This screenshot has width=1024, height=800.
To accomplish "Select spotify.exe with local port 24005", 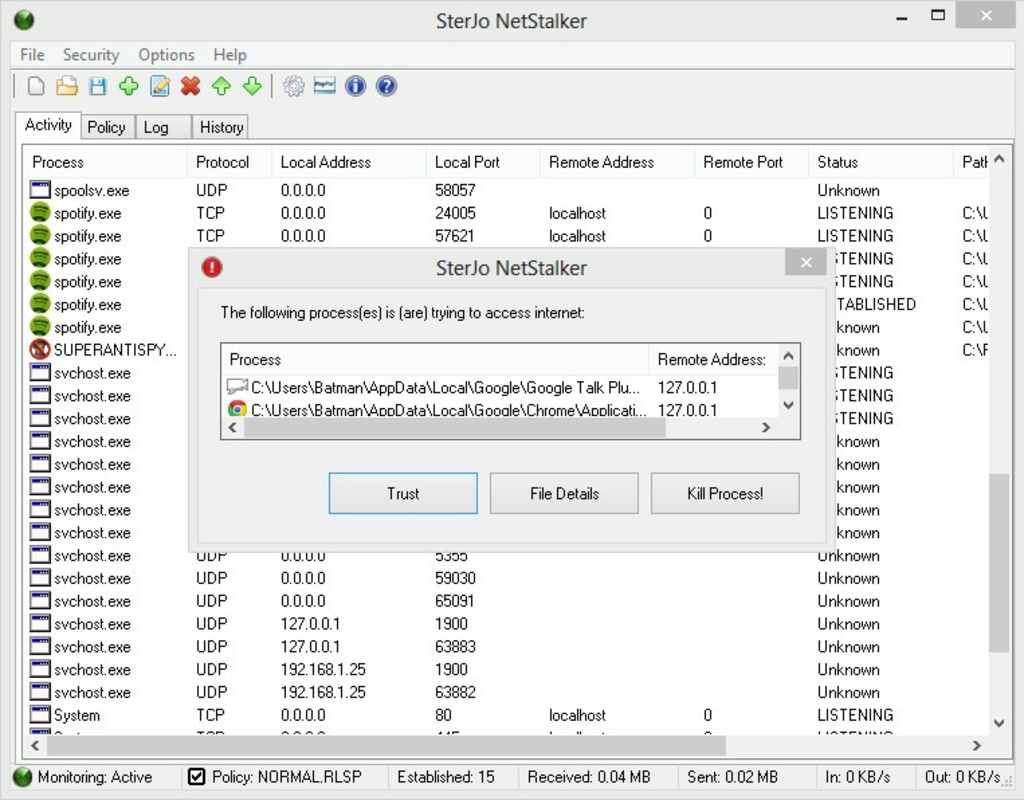I will click(x=507, y=213).
